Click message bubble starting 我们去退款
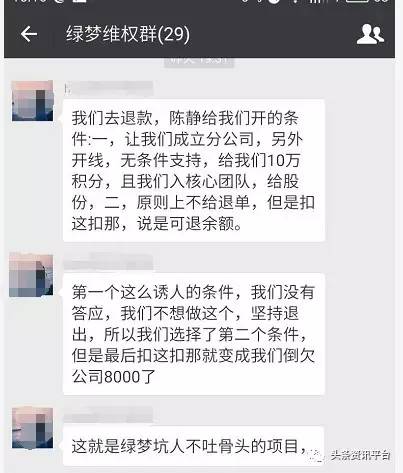This screenshot has width=403, height=473. coord(193,171)
